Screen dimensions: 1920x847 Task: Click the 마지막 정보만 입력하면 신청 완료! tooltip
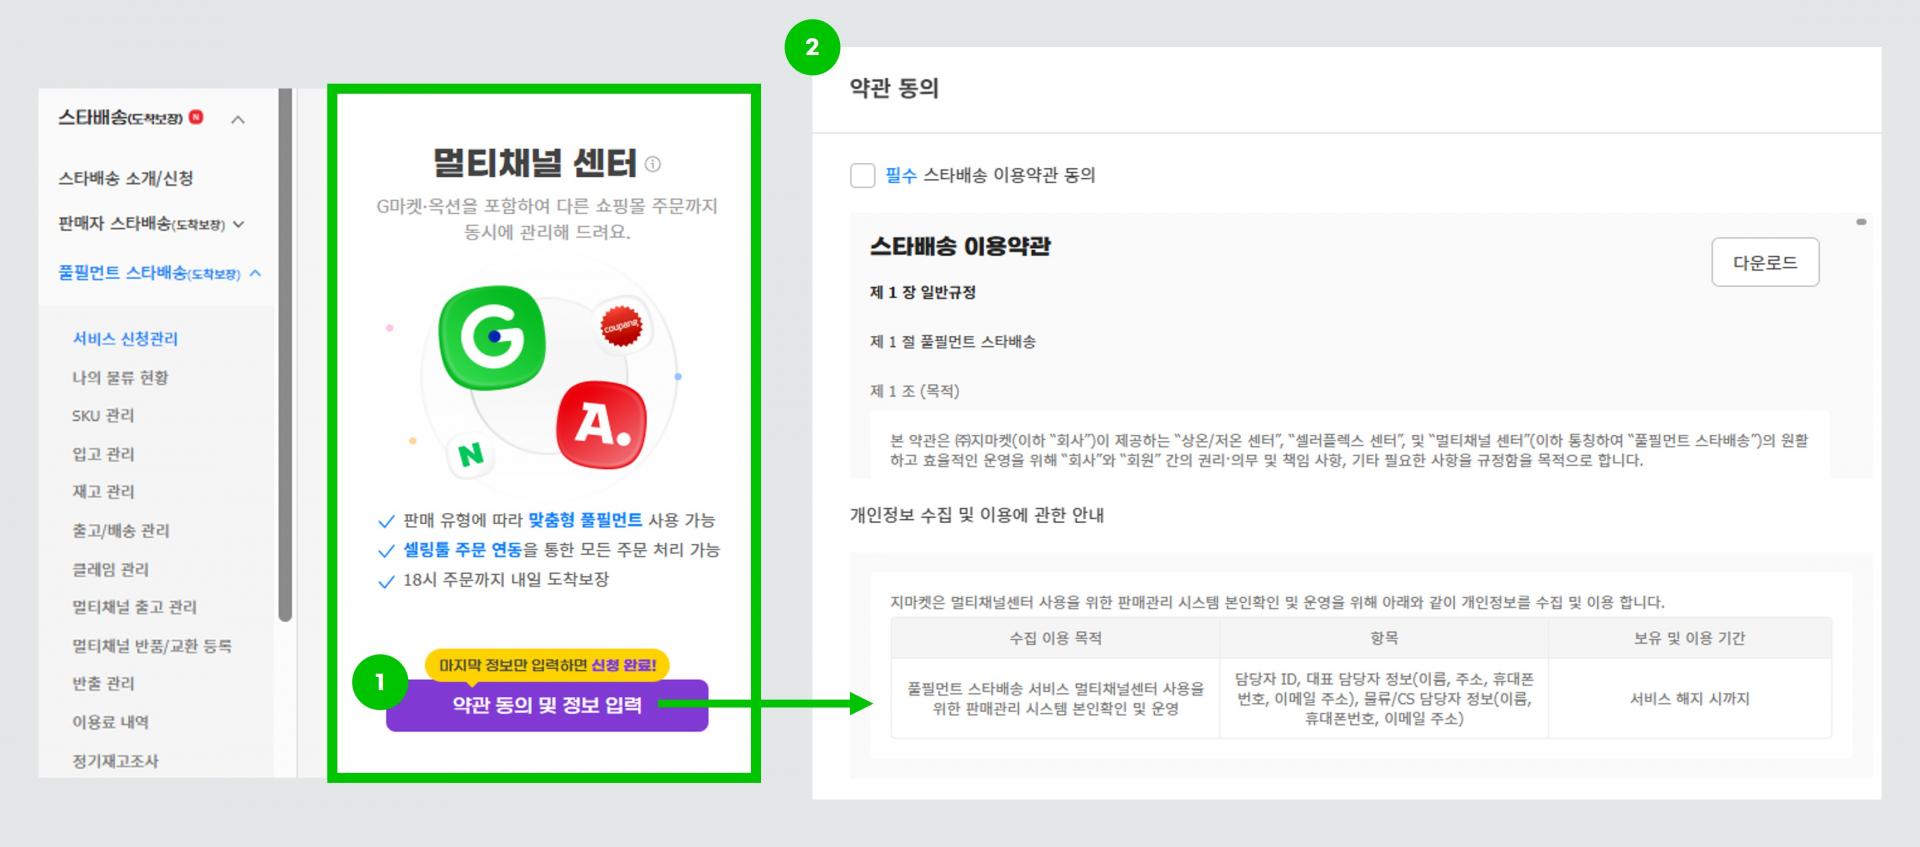coord(547,665)
